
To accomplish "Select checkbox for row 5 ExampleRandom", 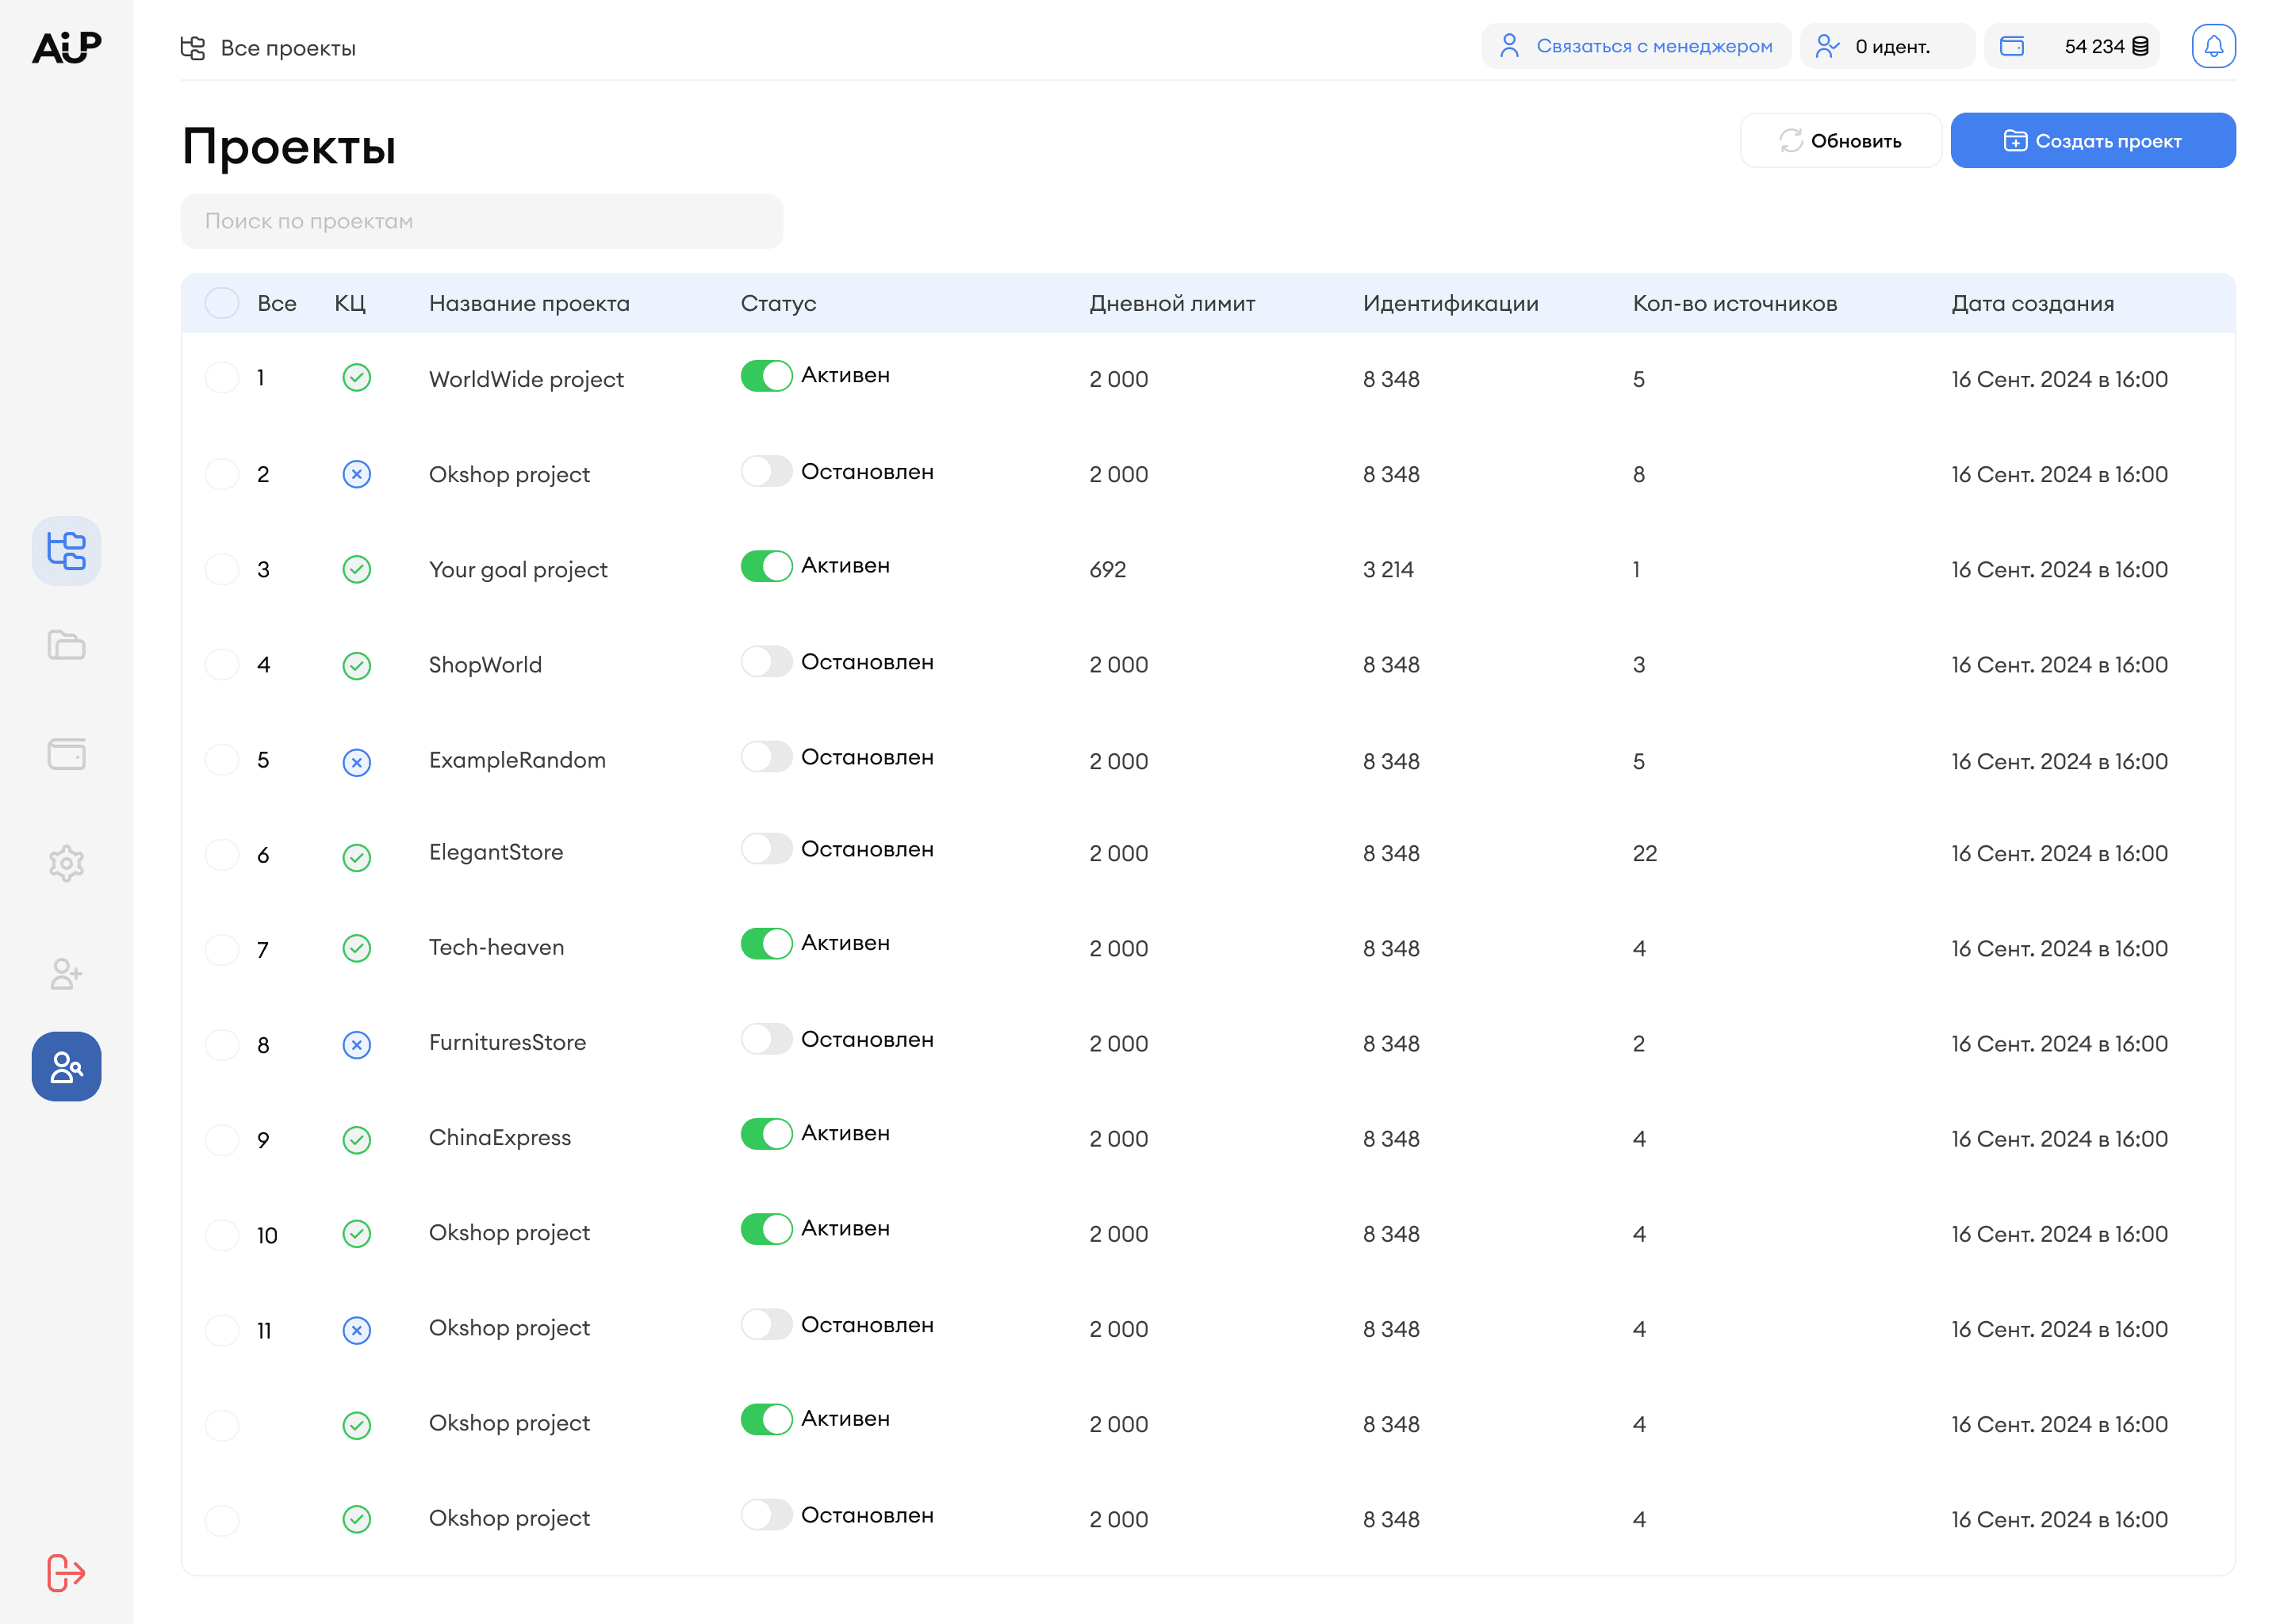I will (x=222, y=760).
